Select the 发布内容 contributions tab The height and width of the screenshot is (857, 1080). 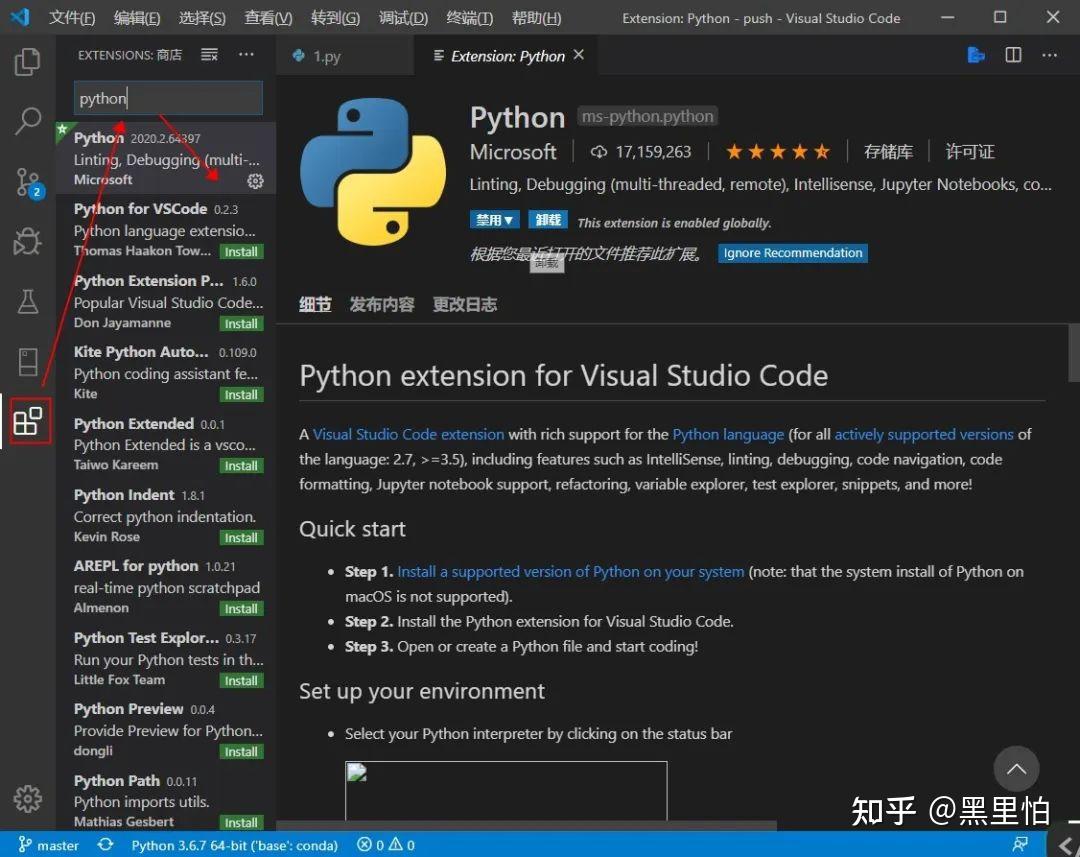[x=382, y=304]
